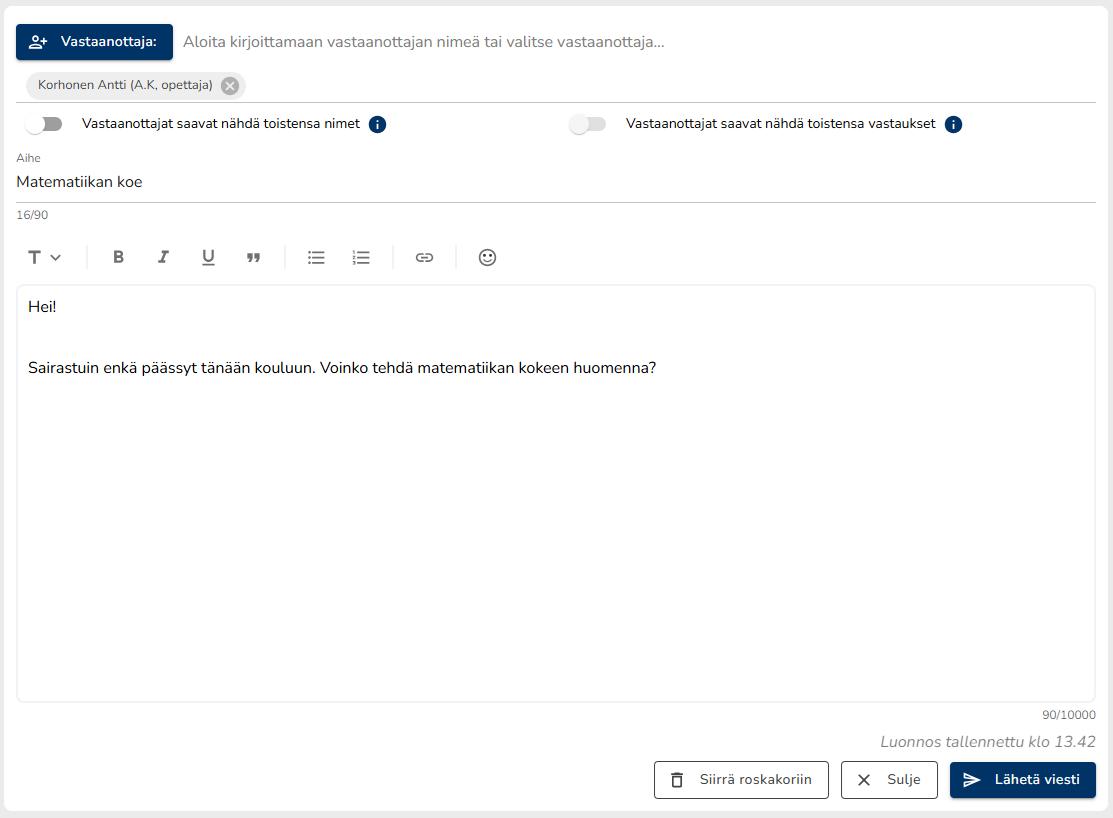Show info about recipients seeing replies
Viewport: 1113px width, 818px height.
[x=953, y=124]
